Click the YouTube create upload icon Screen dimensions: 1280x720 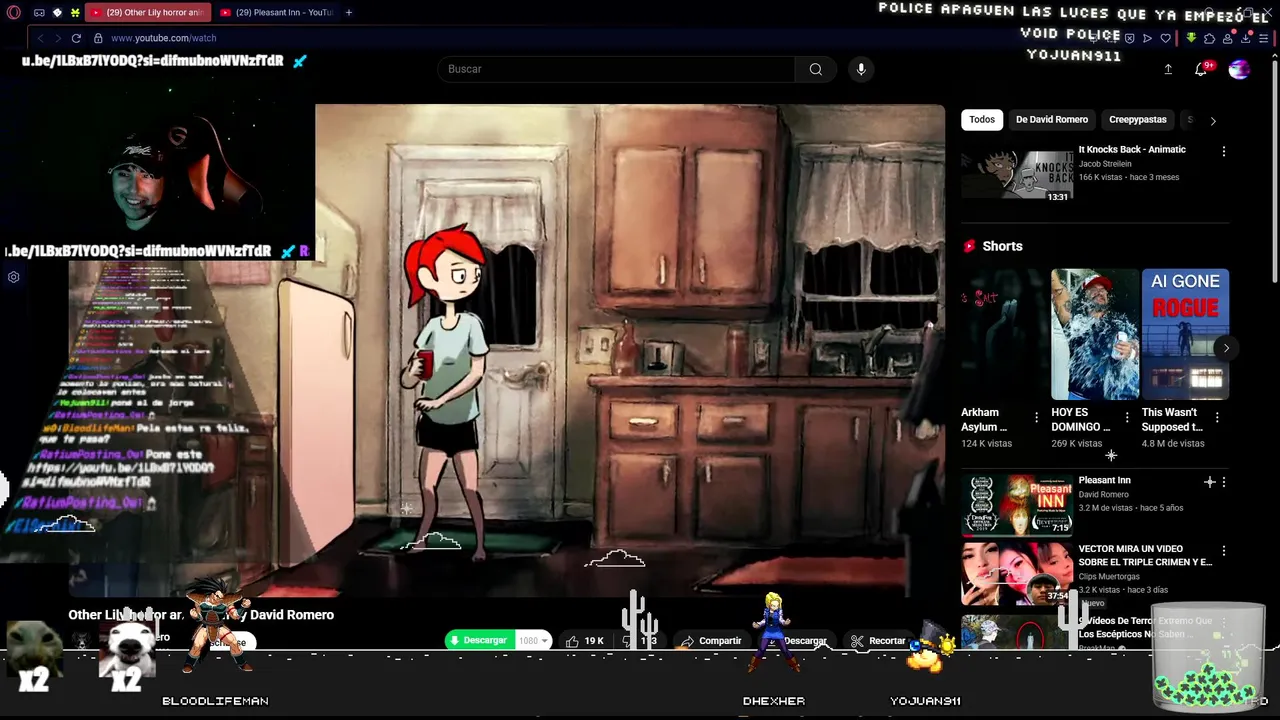click(x=1168, y=69)
